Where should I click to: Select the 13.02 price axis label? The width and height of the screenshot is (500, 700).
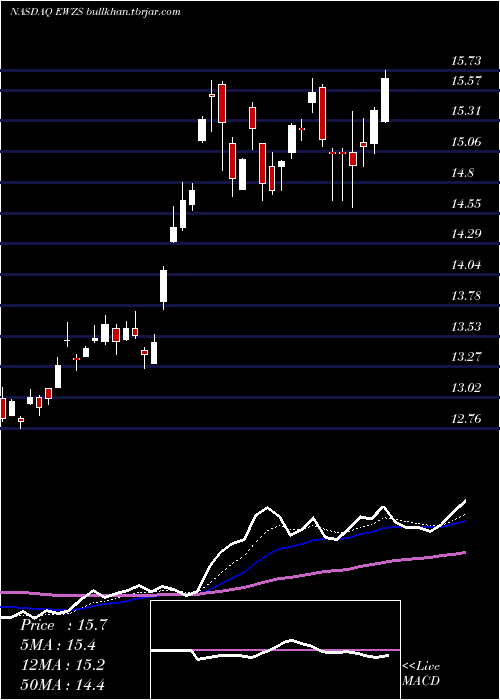(466, 388)
